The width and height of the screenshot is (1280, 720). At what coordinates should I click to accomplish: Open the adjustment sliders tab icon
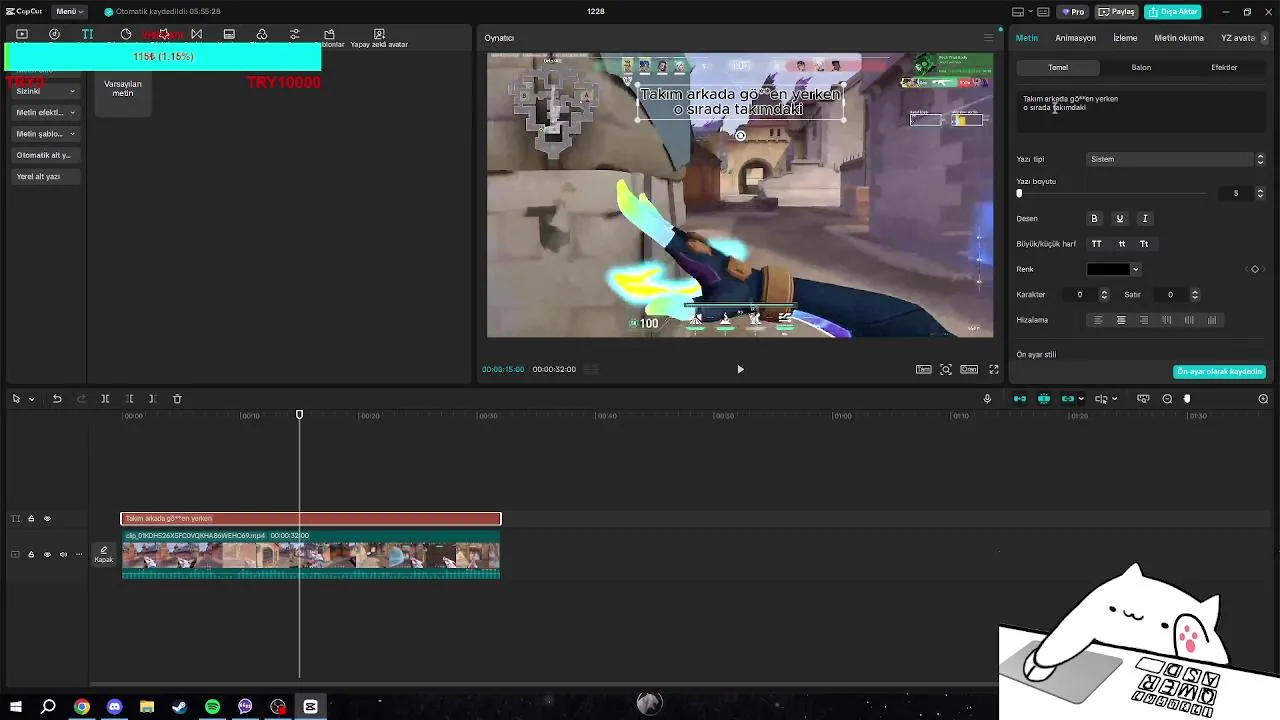click(x=294, y=34)
